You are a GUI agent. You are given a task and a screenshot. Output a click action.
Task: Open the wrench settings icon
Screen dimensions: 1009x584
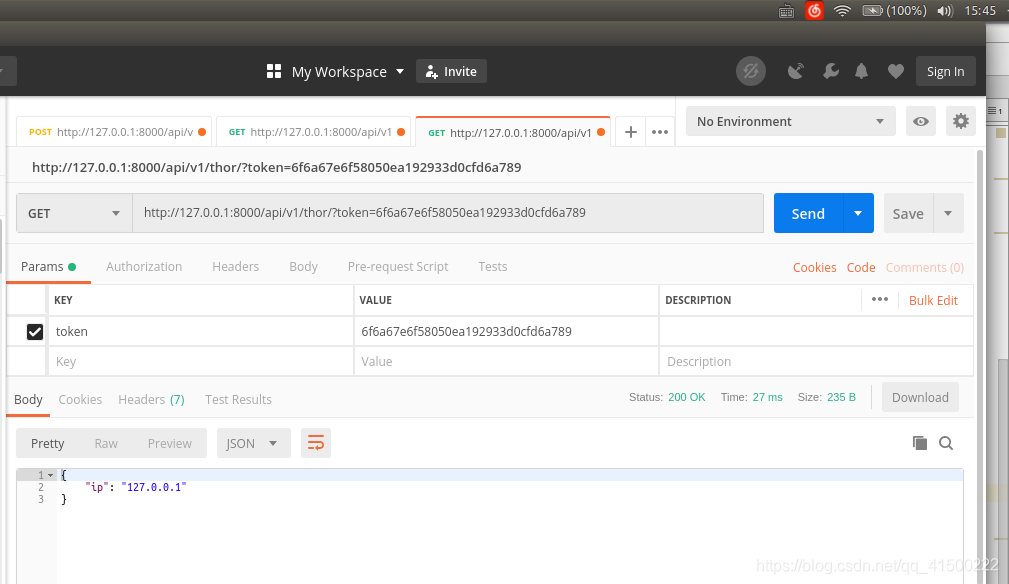(x=831, y=71)
